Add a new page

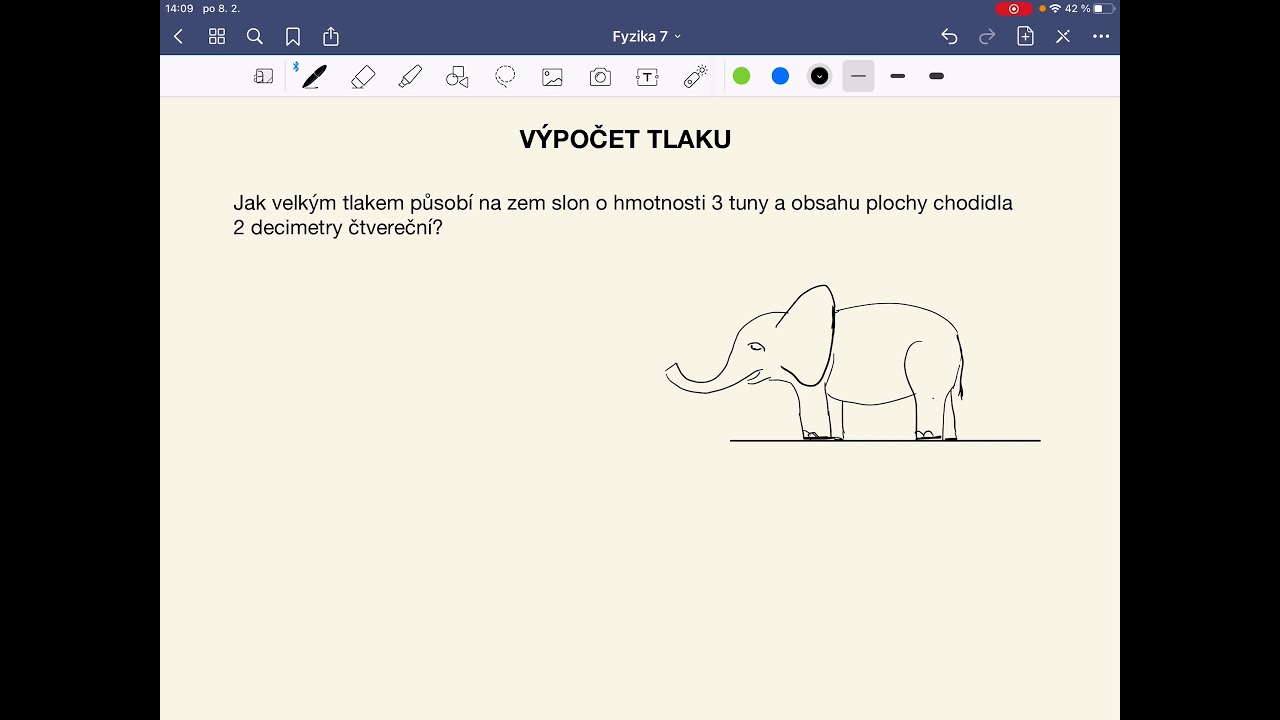[x=1025, y=36]
